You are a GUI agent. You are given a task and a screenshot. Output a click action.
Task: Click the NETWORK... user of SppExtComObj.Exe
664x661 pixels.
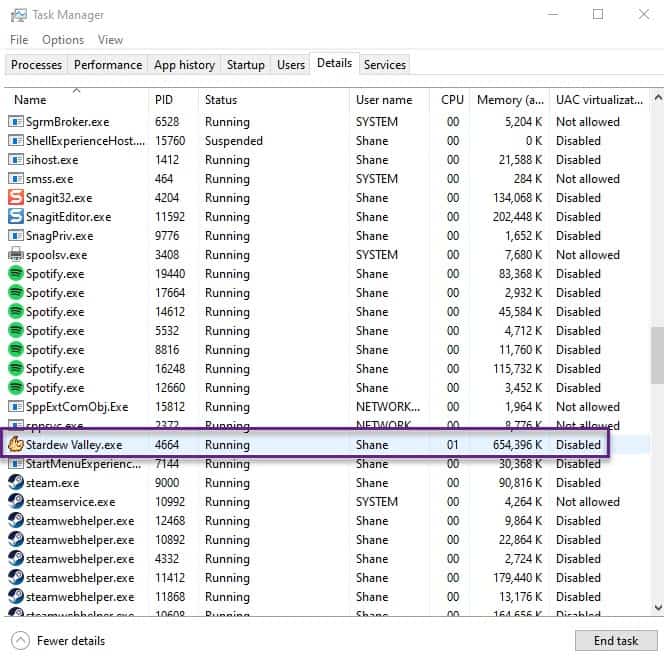pyautogui.click(x=388, y=407)
